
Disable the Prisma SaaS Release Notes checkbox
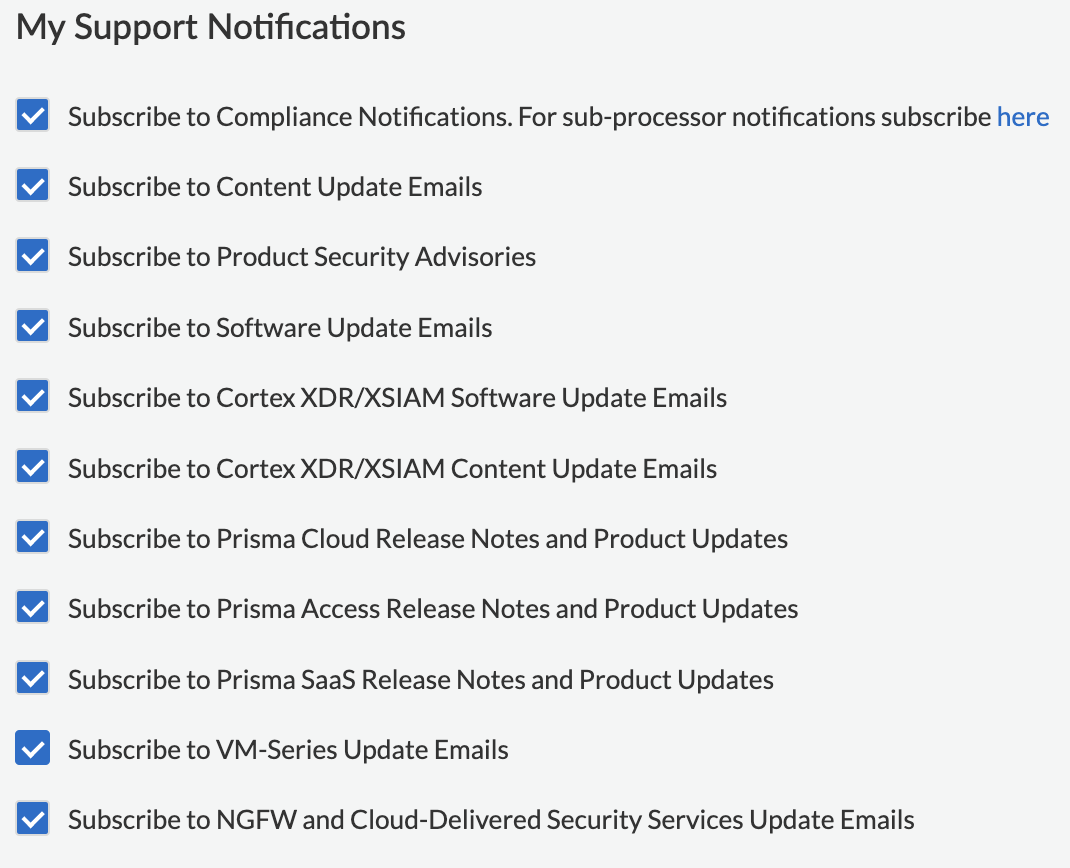tap(33, 679)
